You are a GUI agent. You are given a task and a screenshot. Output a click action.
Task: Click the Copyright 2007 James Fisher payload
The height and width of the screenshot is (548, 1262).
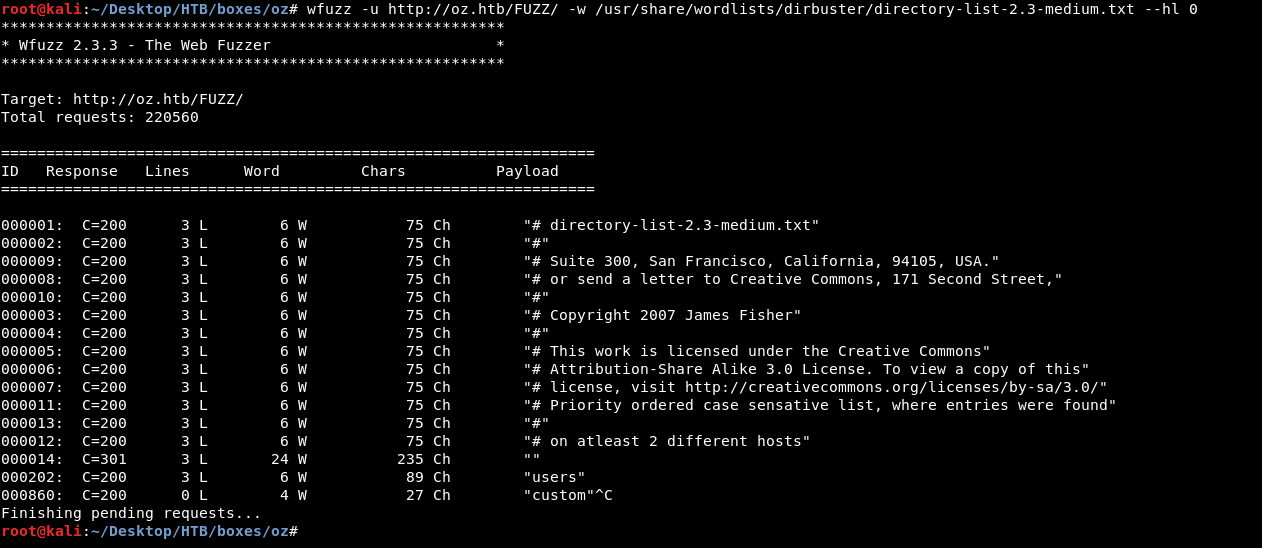(662, 315)
